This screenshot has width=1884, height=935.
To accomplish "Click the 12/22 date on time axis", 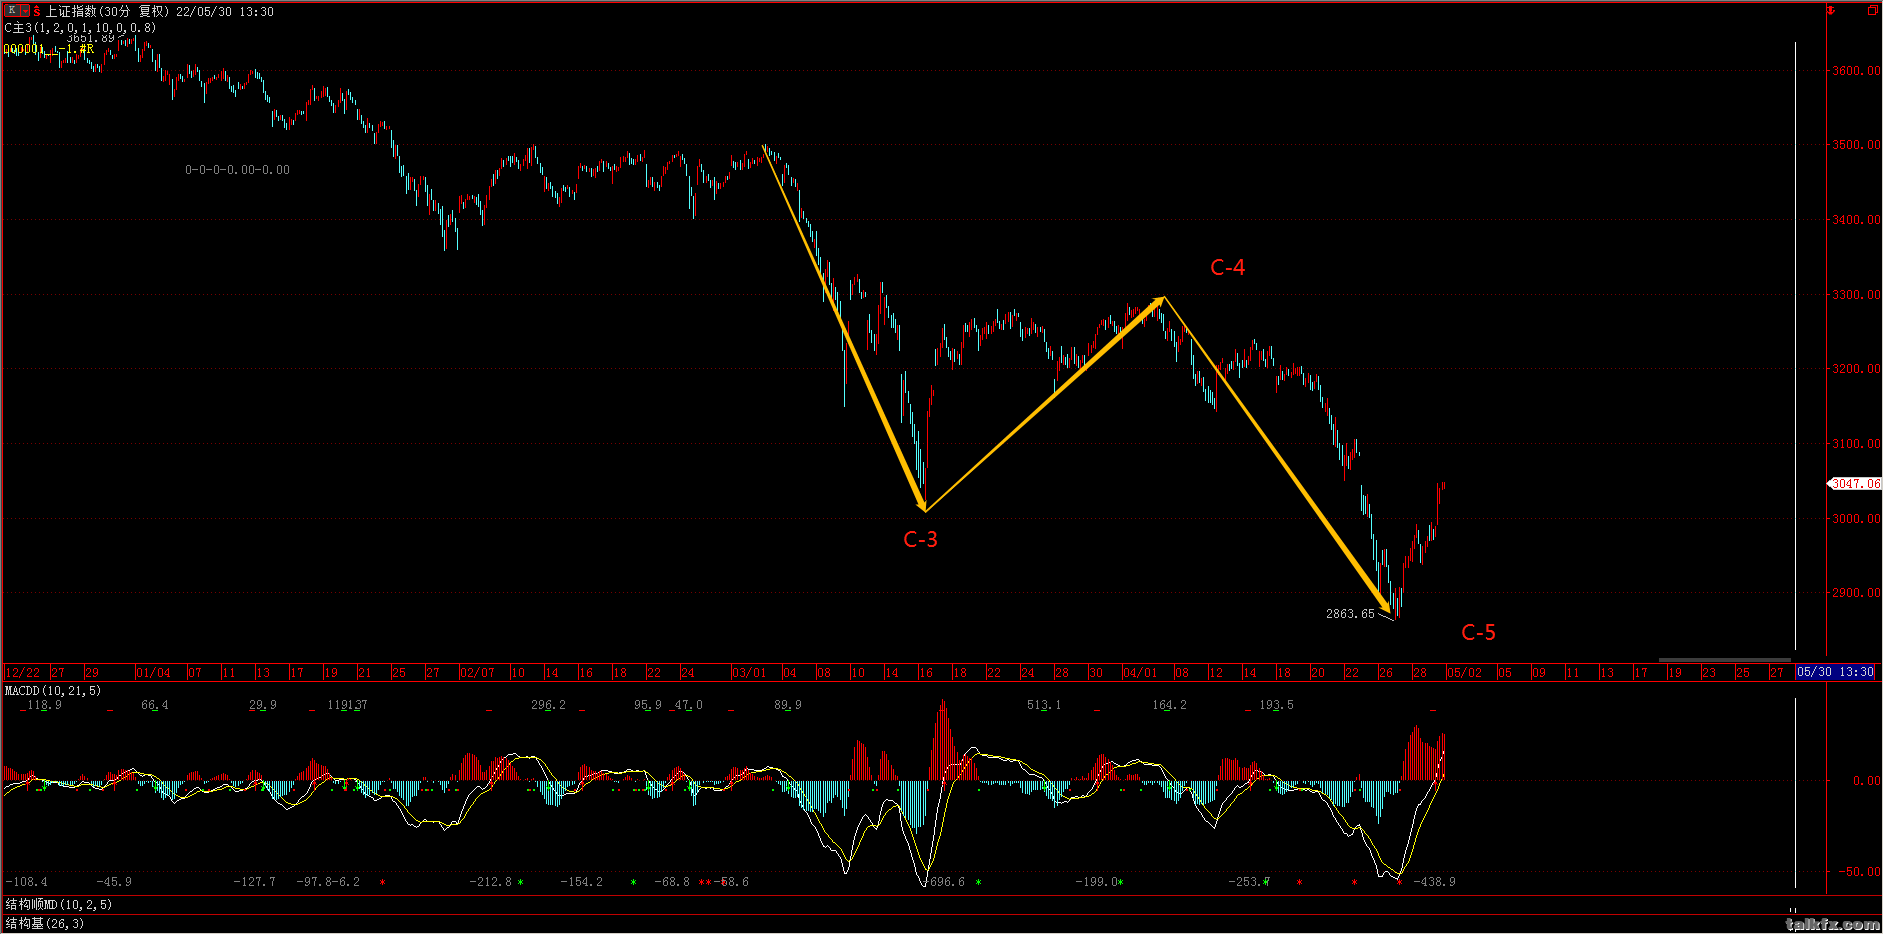I will [23, 673].
